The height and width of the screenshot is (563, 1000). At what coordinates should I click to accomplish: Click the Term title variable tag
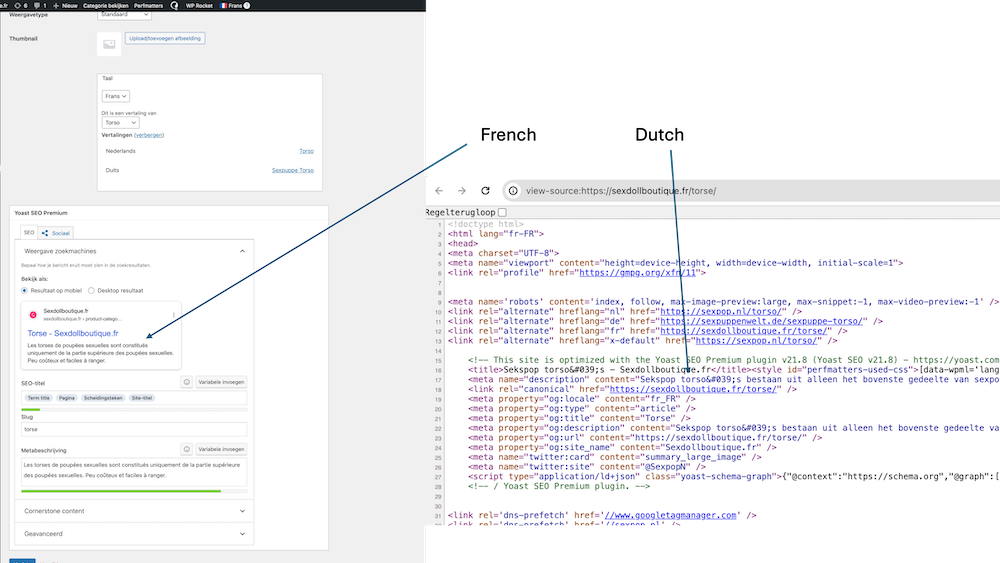[x=38, y=398]
